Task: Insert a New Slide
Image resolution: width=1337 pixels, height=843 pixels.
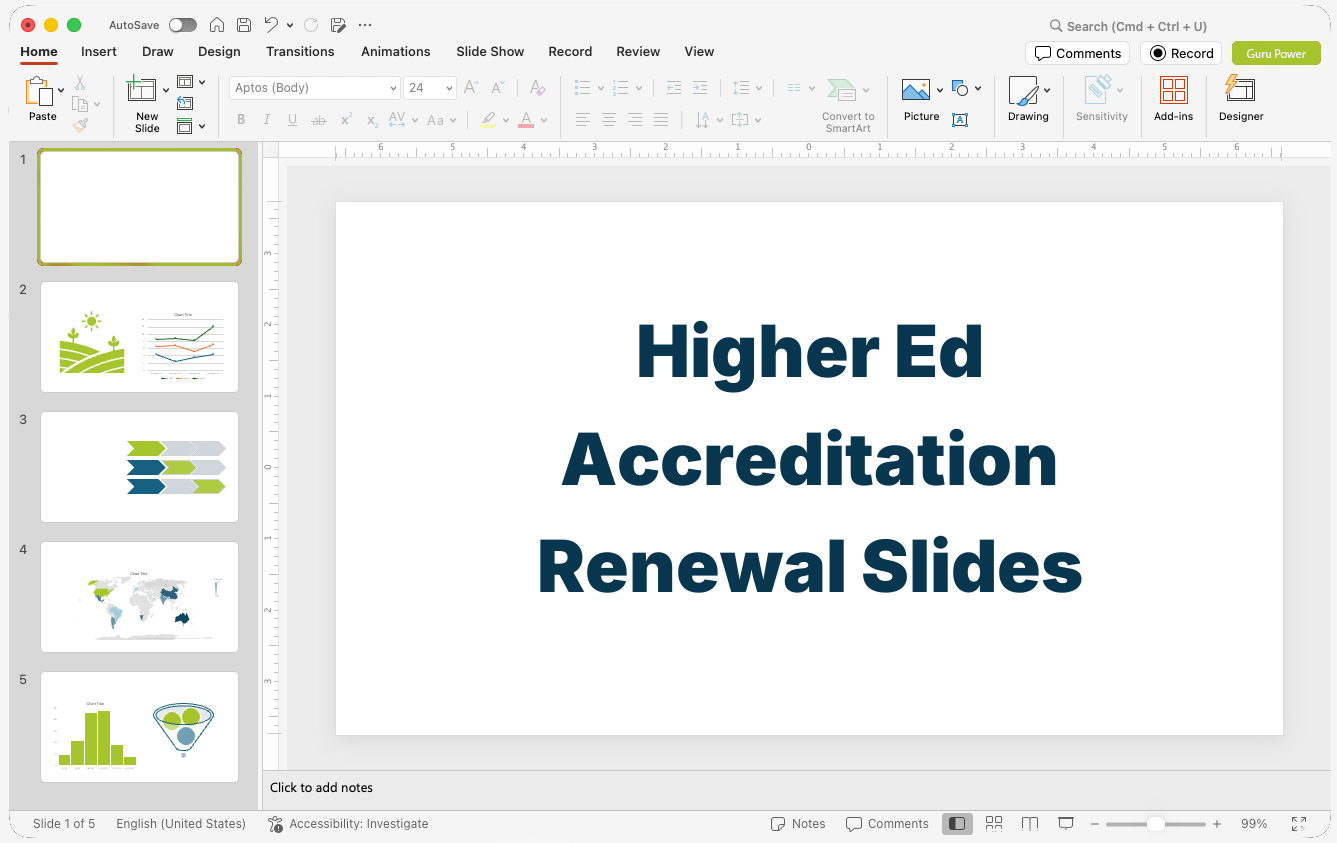Action: coord(143,104)
